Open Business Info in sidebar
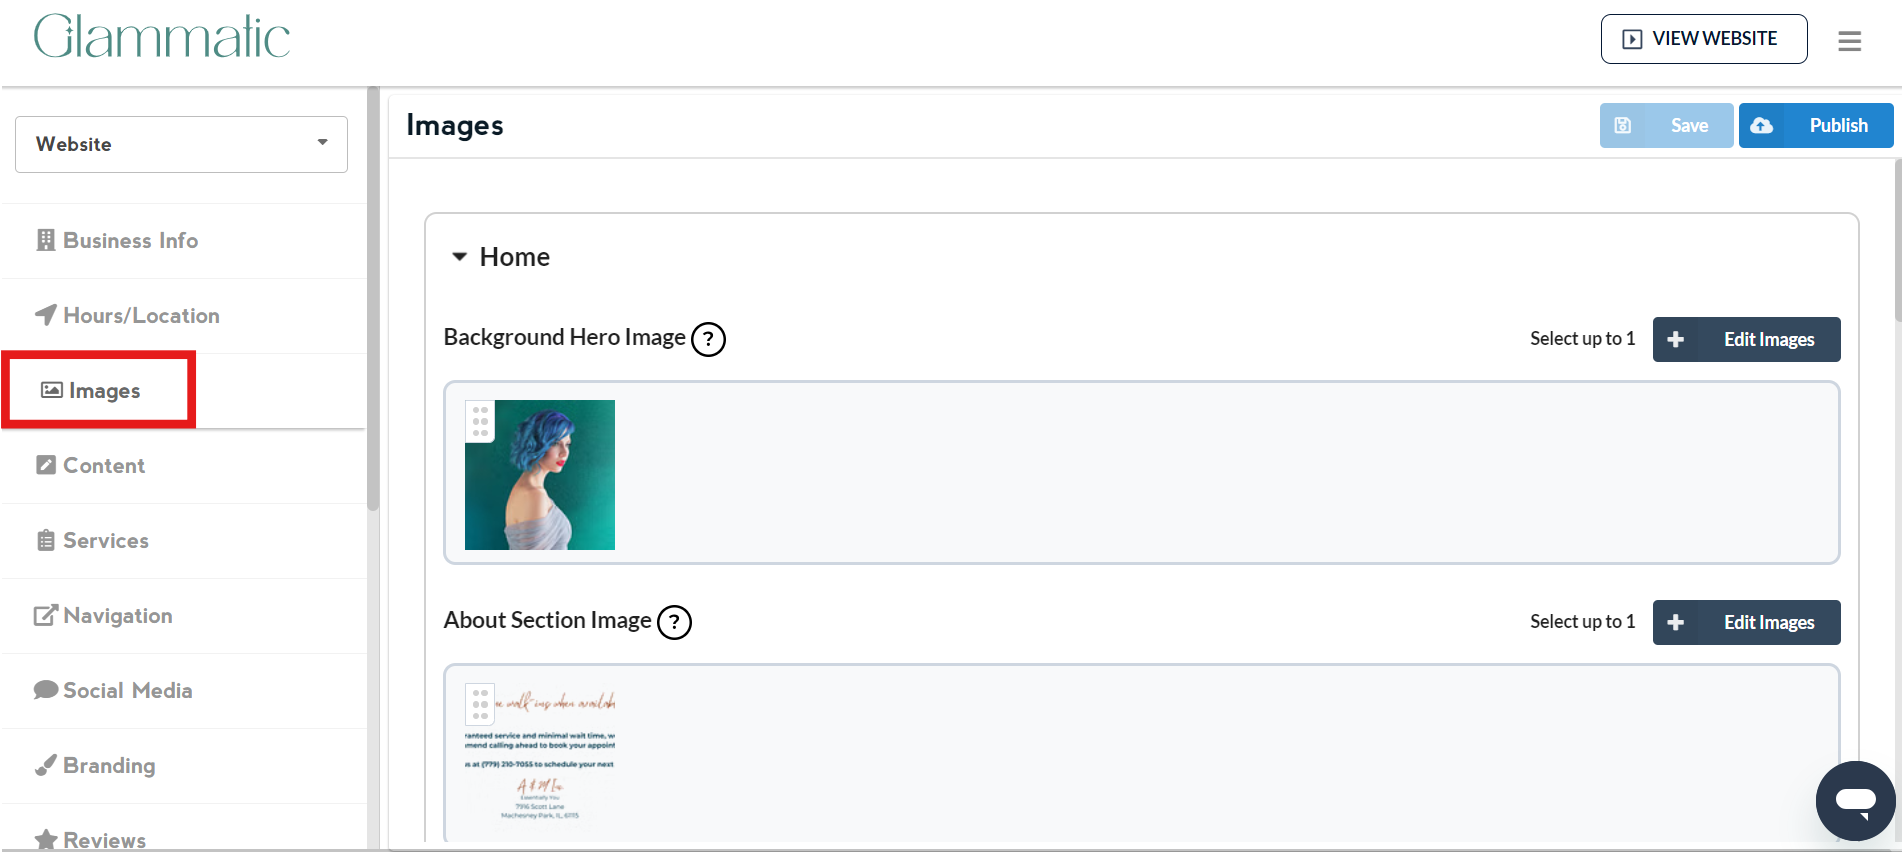 pos(130,241)
